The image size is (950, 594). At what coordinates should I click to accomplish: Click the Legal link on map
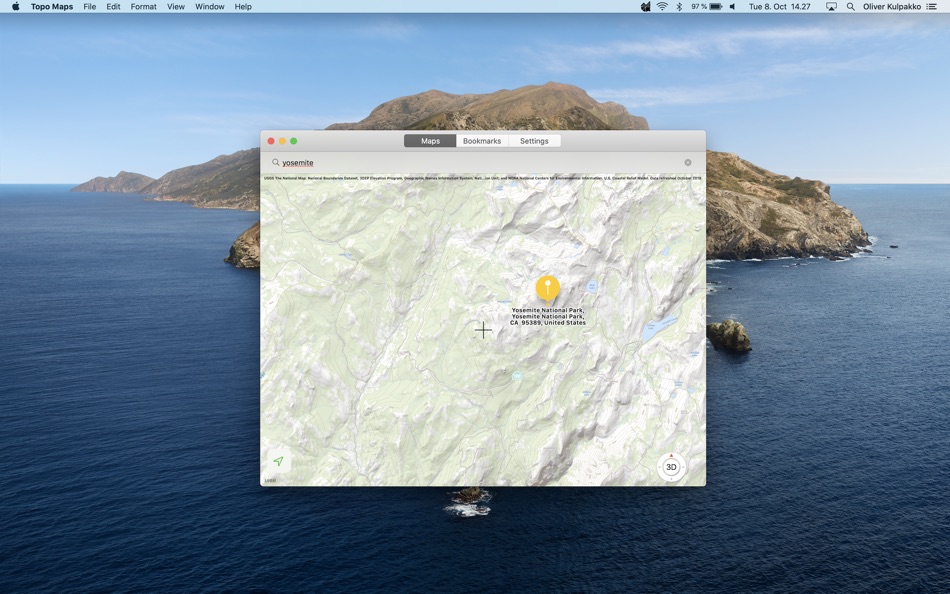click(x=270, y=480)
